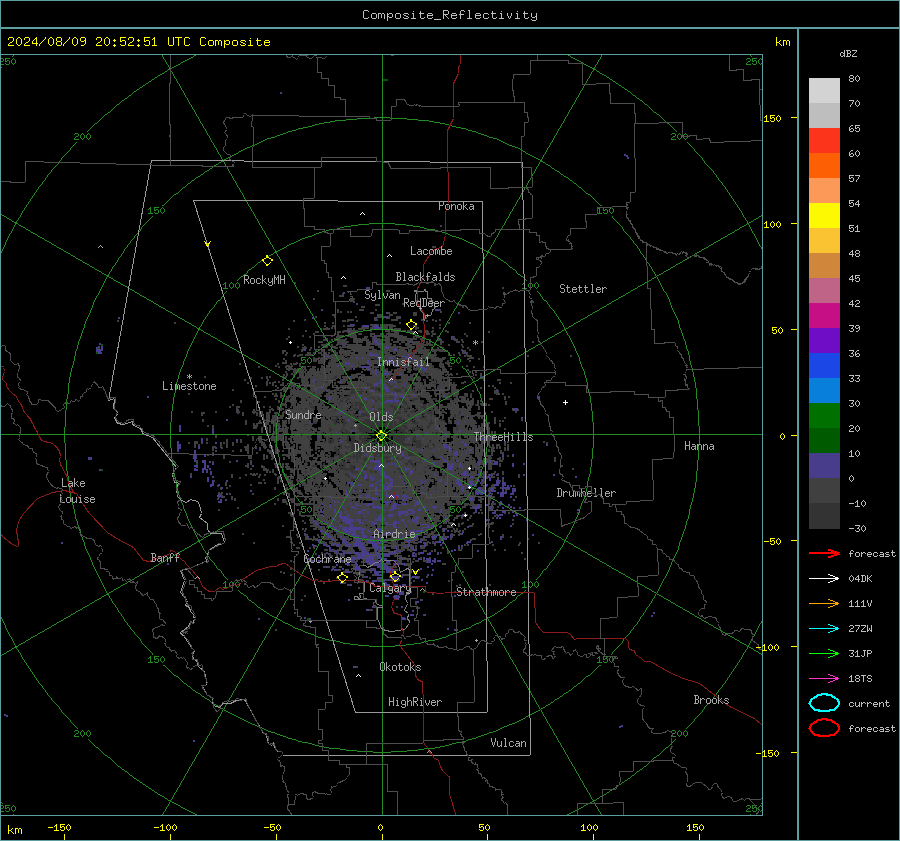Click the red forecast arrow in legend

[x=824, y=553]
